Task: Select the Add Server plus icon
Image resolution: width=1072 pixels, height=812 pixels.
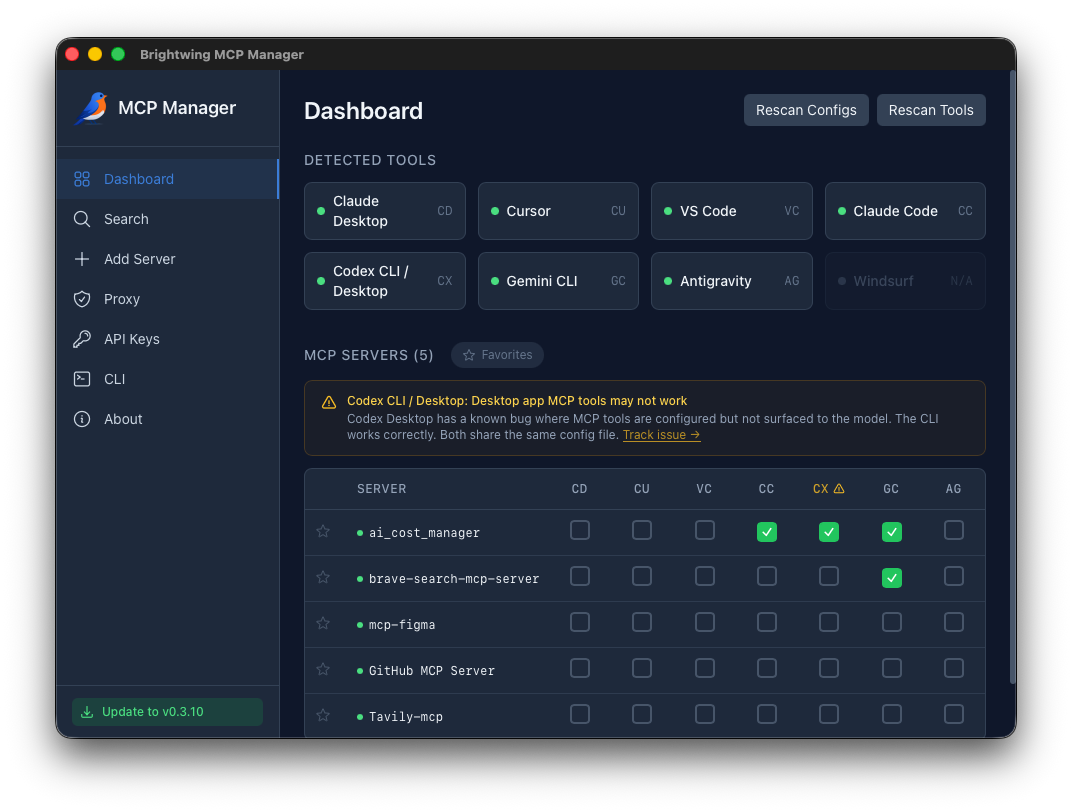Action: (81, 259)
